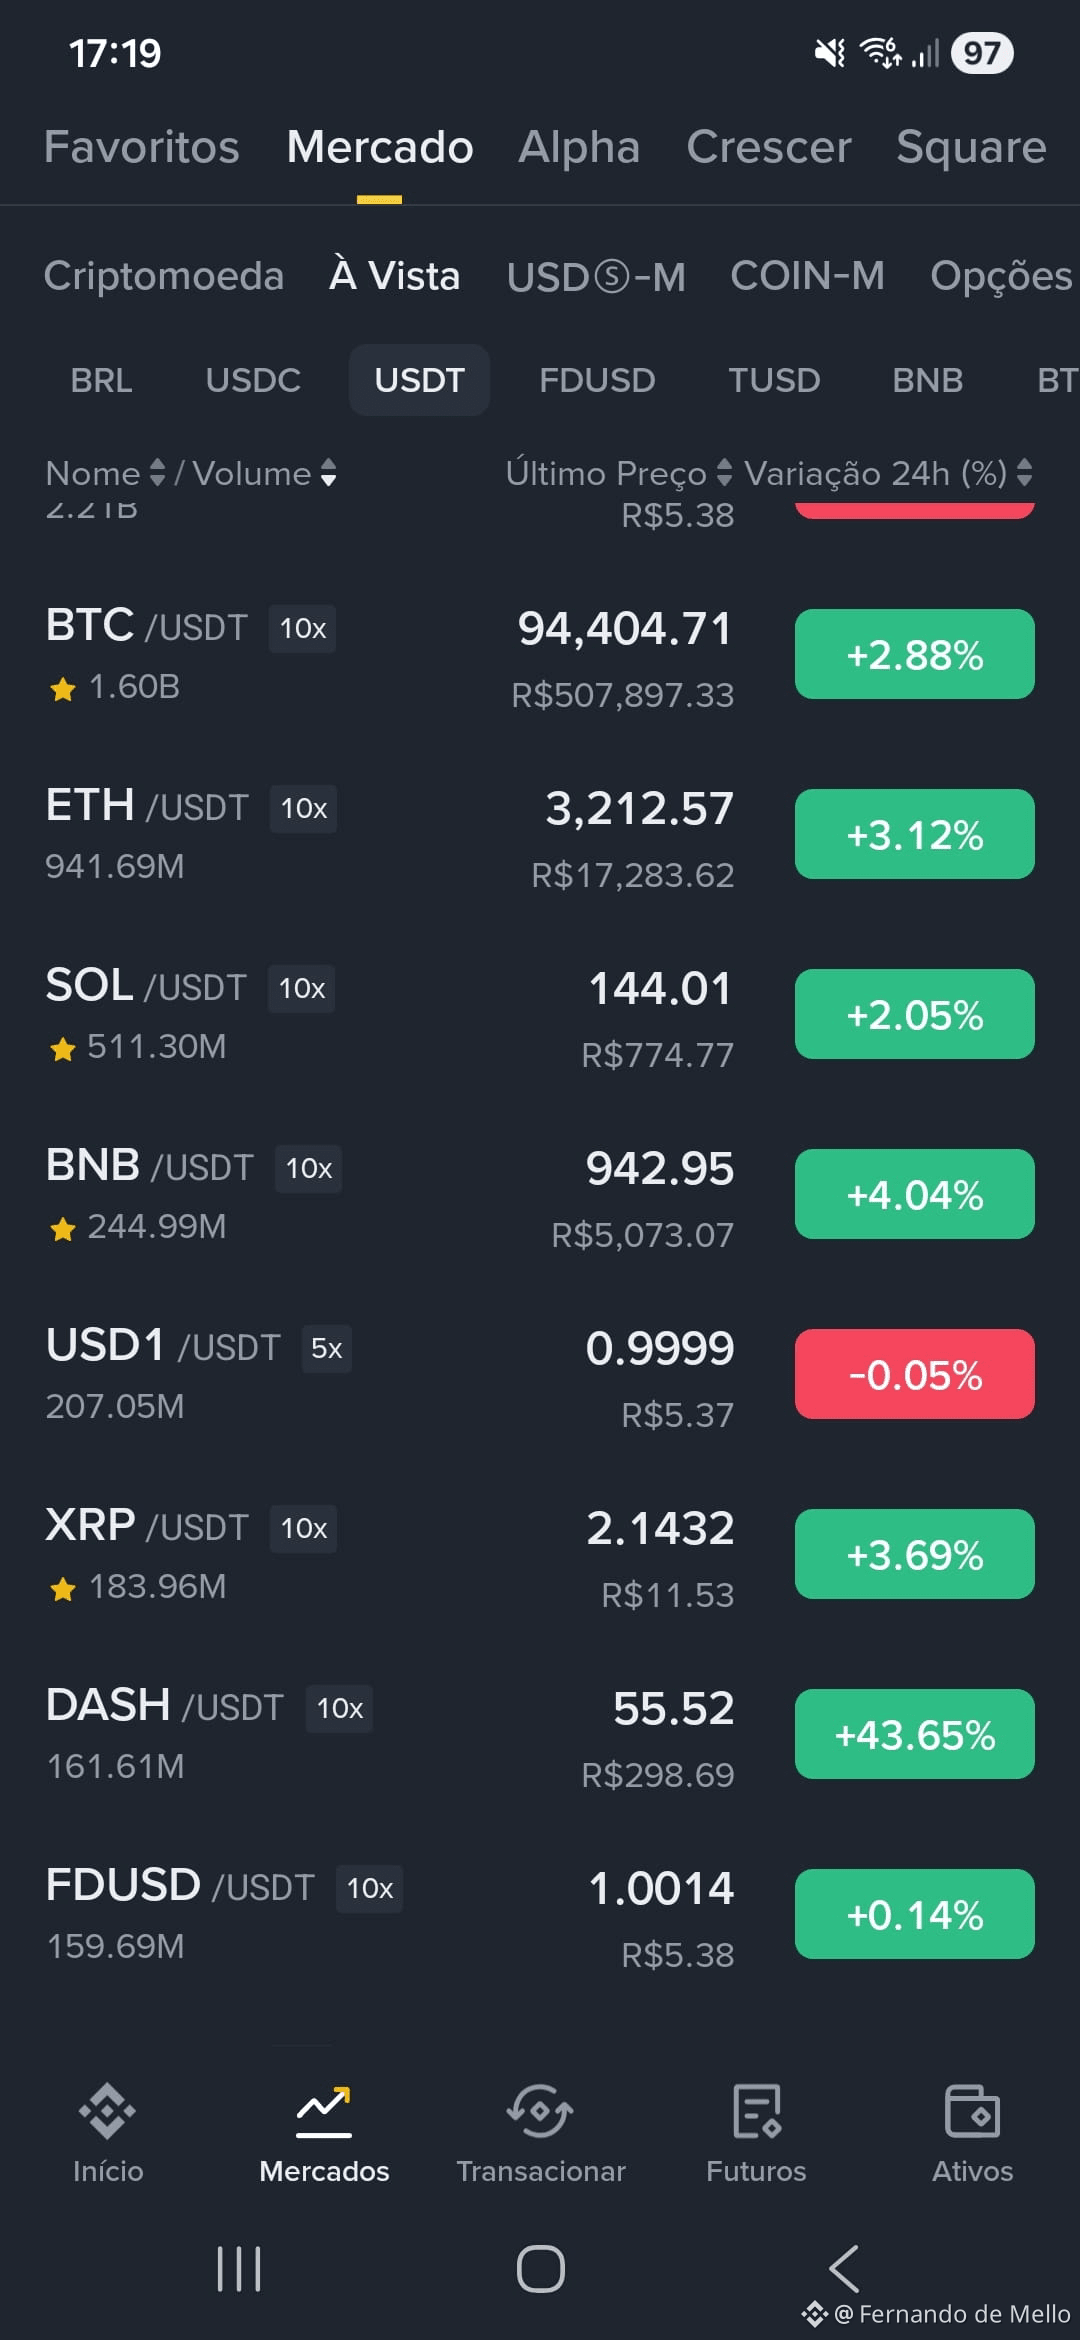The image size is (1080, 2340).
Task: Toggle favorite star on XRP/USDT
Action: [x=63, y=1588]
